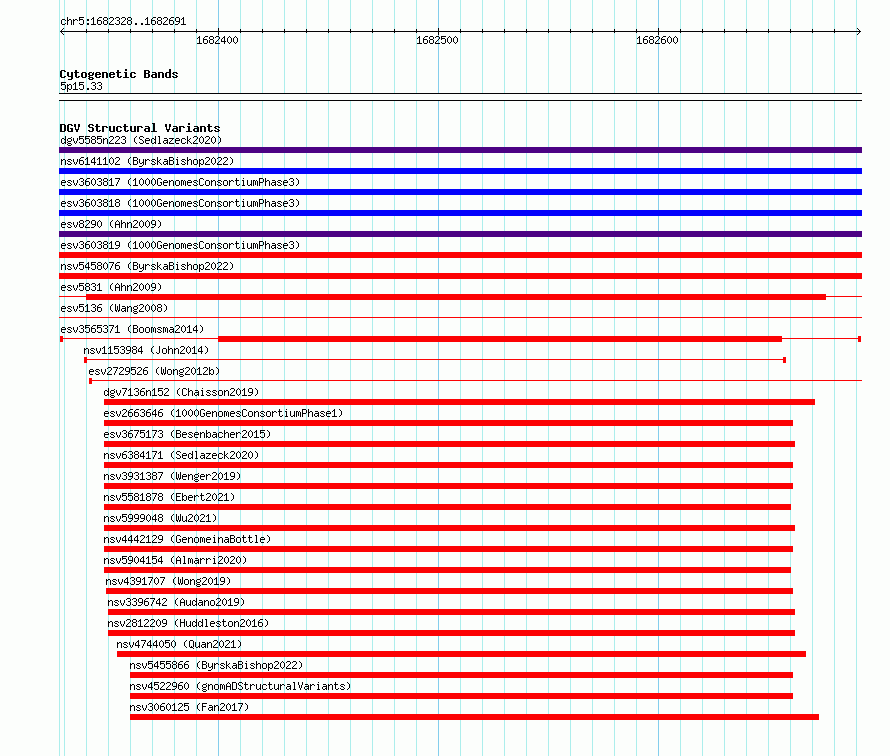Screen dimensions: 890x756
Task: Click nsv5581878 (Ebert2021) label
Action: 169,497
